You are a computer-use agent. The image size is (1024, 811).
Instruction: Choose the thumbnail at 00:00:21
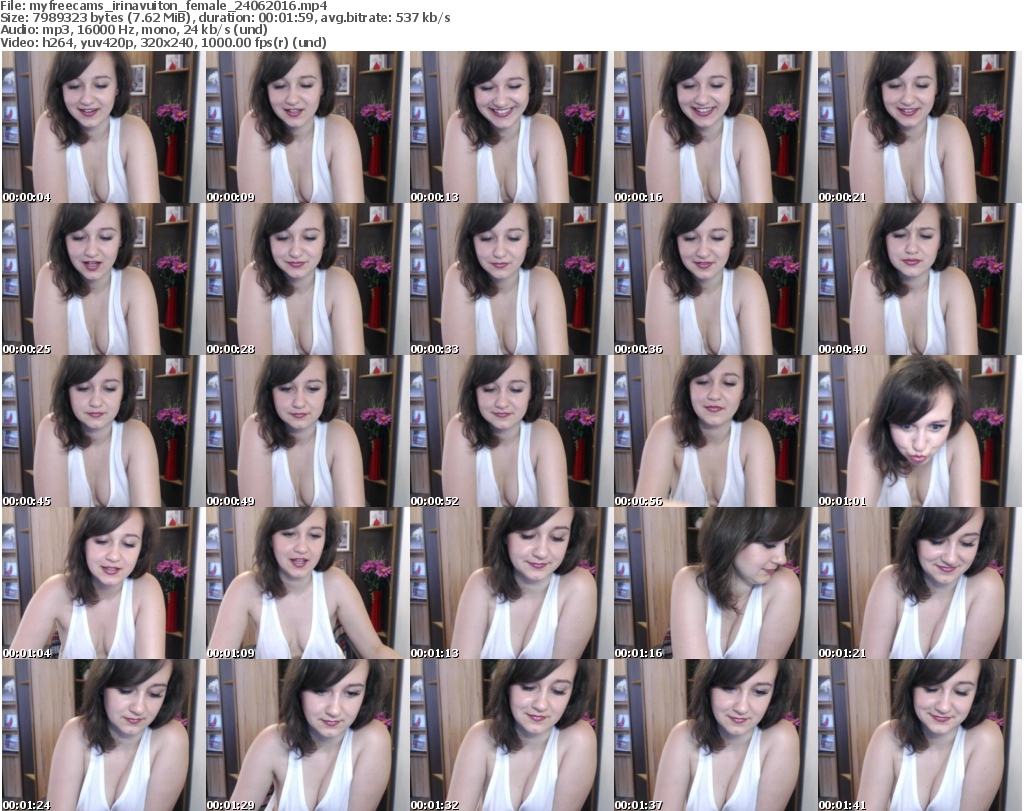click(x=920, y=127)
